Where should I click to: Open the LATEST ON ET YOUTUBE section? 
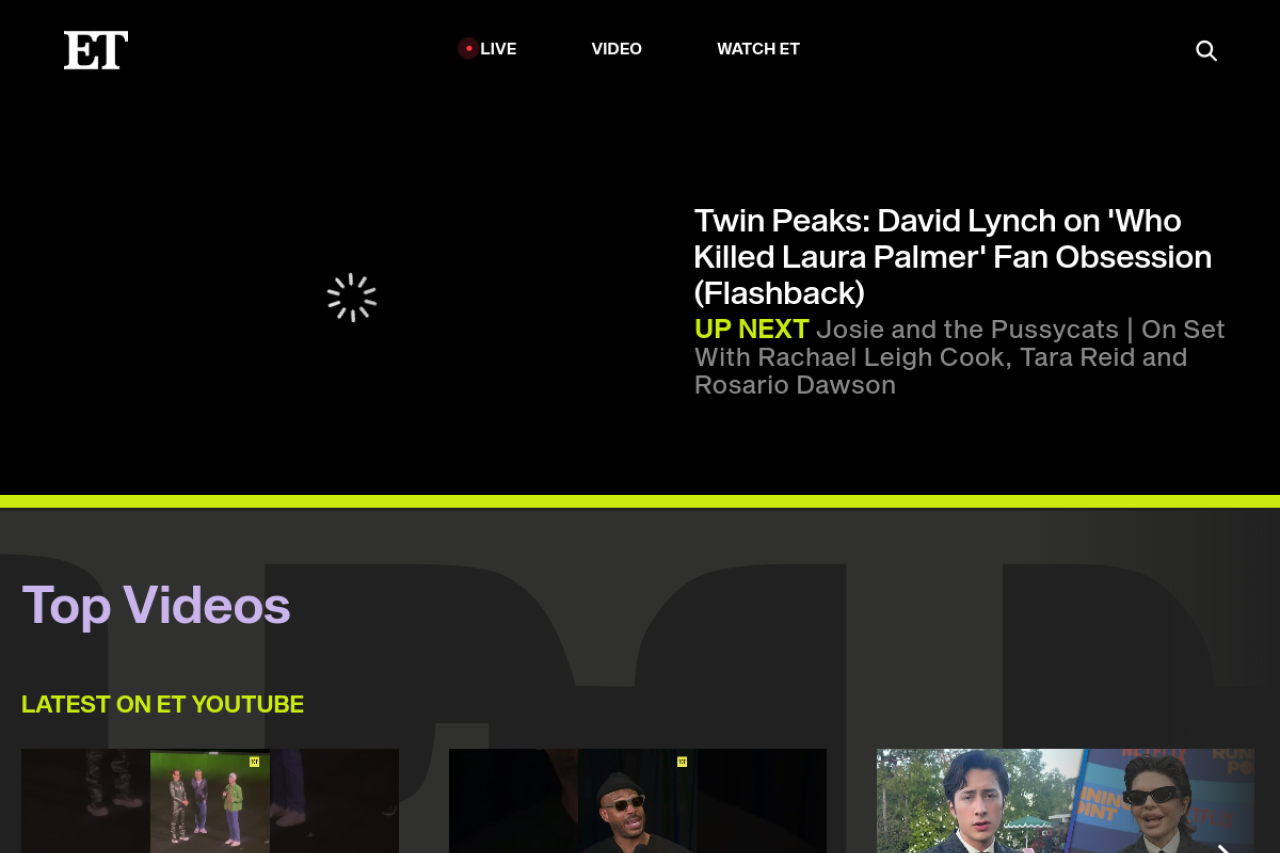pos(162,705)
